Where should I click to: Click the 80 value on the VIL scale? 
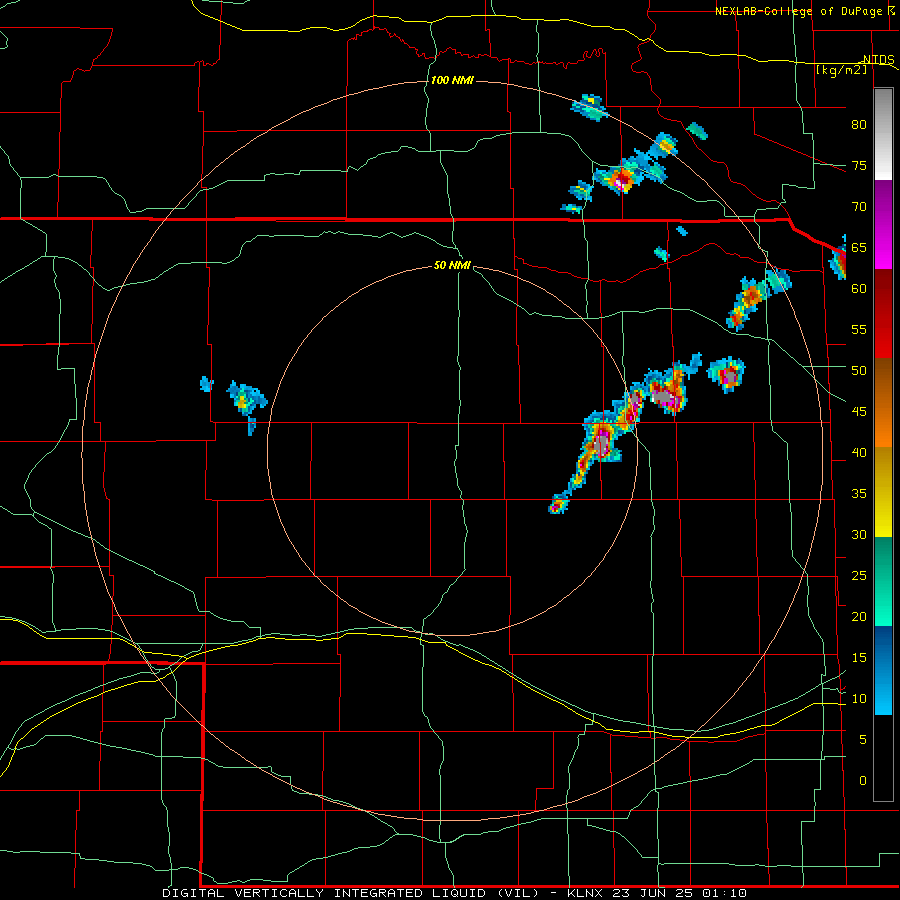pyautogui.click(x=859, y=125)
